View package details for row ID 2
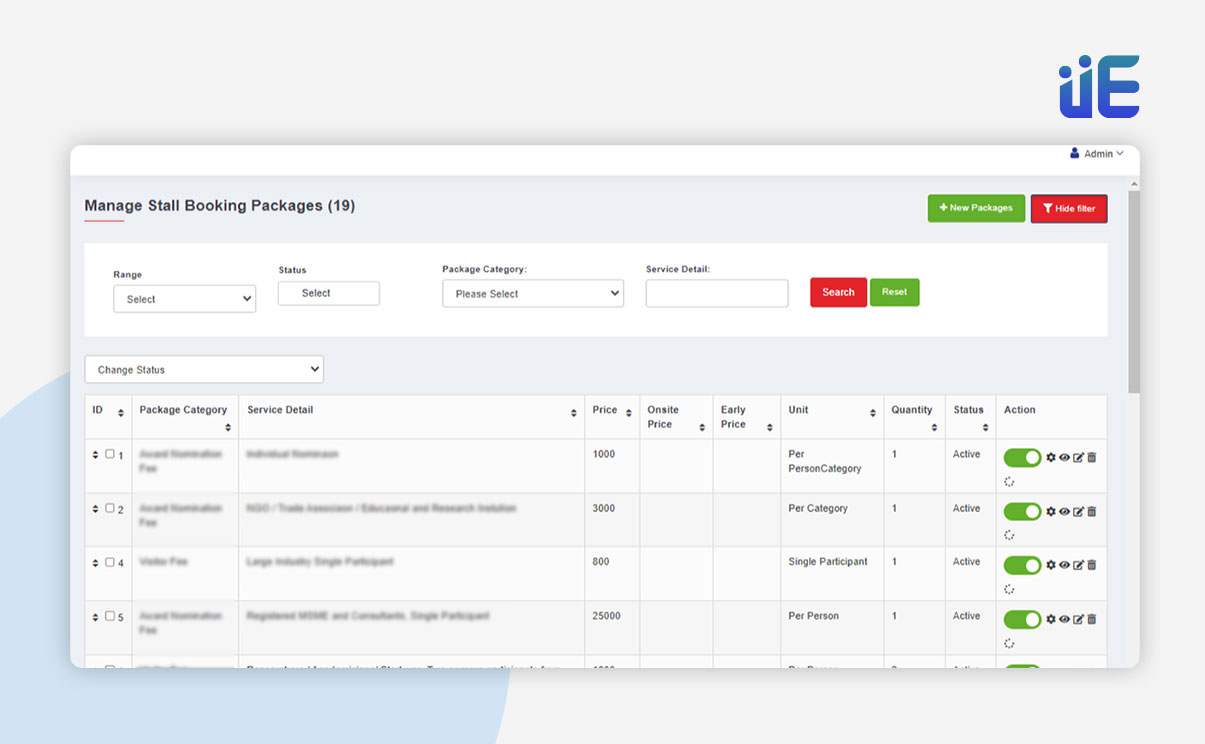This screenshot has height=744, width=1205. [x=1064, y=511]
